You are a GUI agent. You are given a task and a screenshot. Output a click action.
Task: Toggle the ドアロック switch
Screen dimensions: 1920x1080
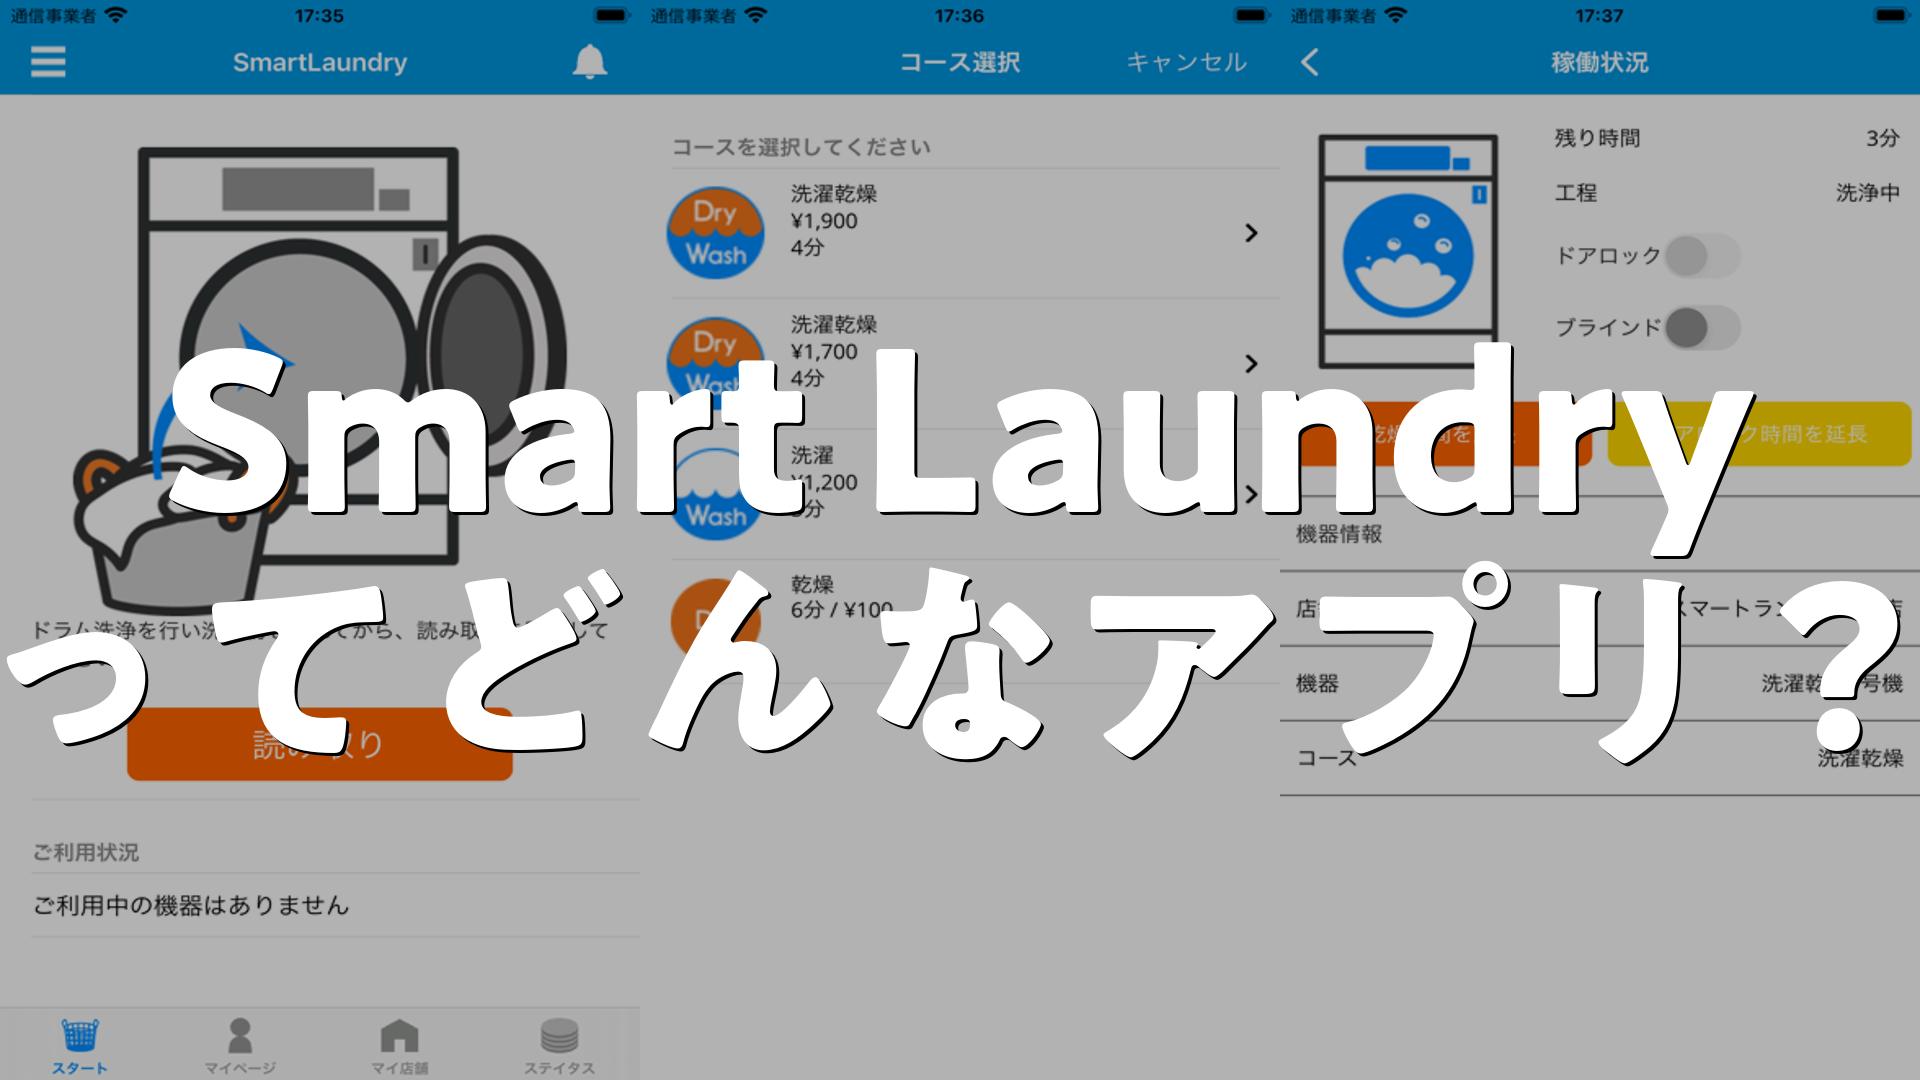pos(1703,256)
